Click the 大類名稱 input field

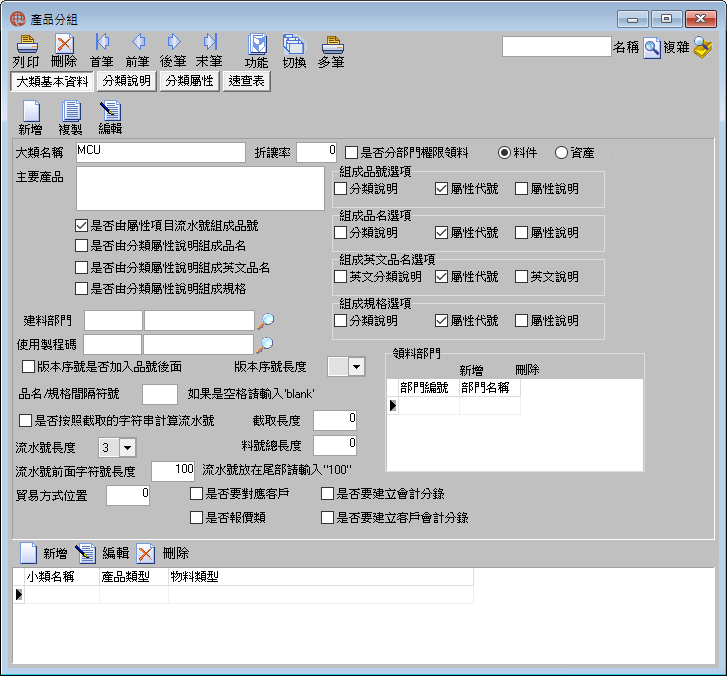coord(160,153)
